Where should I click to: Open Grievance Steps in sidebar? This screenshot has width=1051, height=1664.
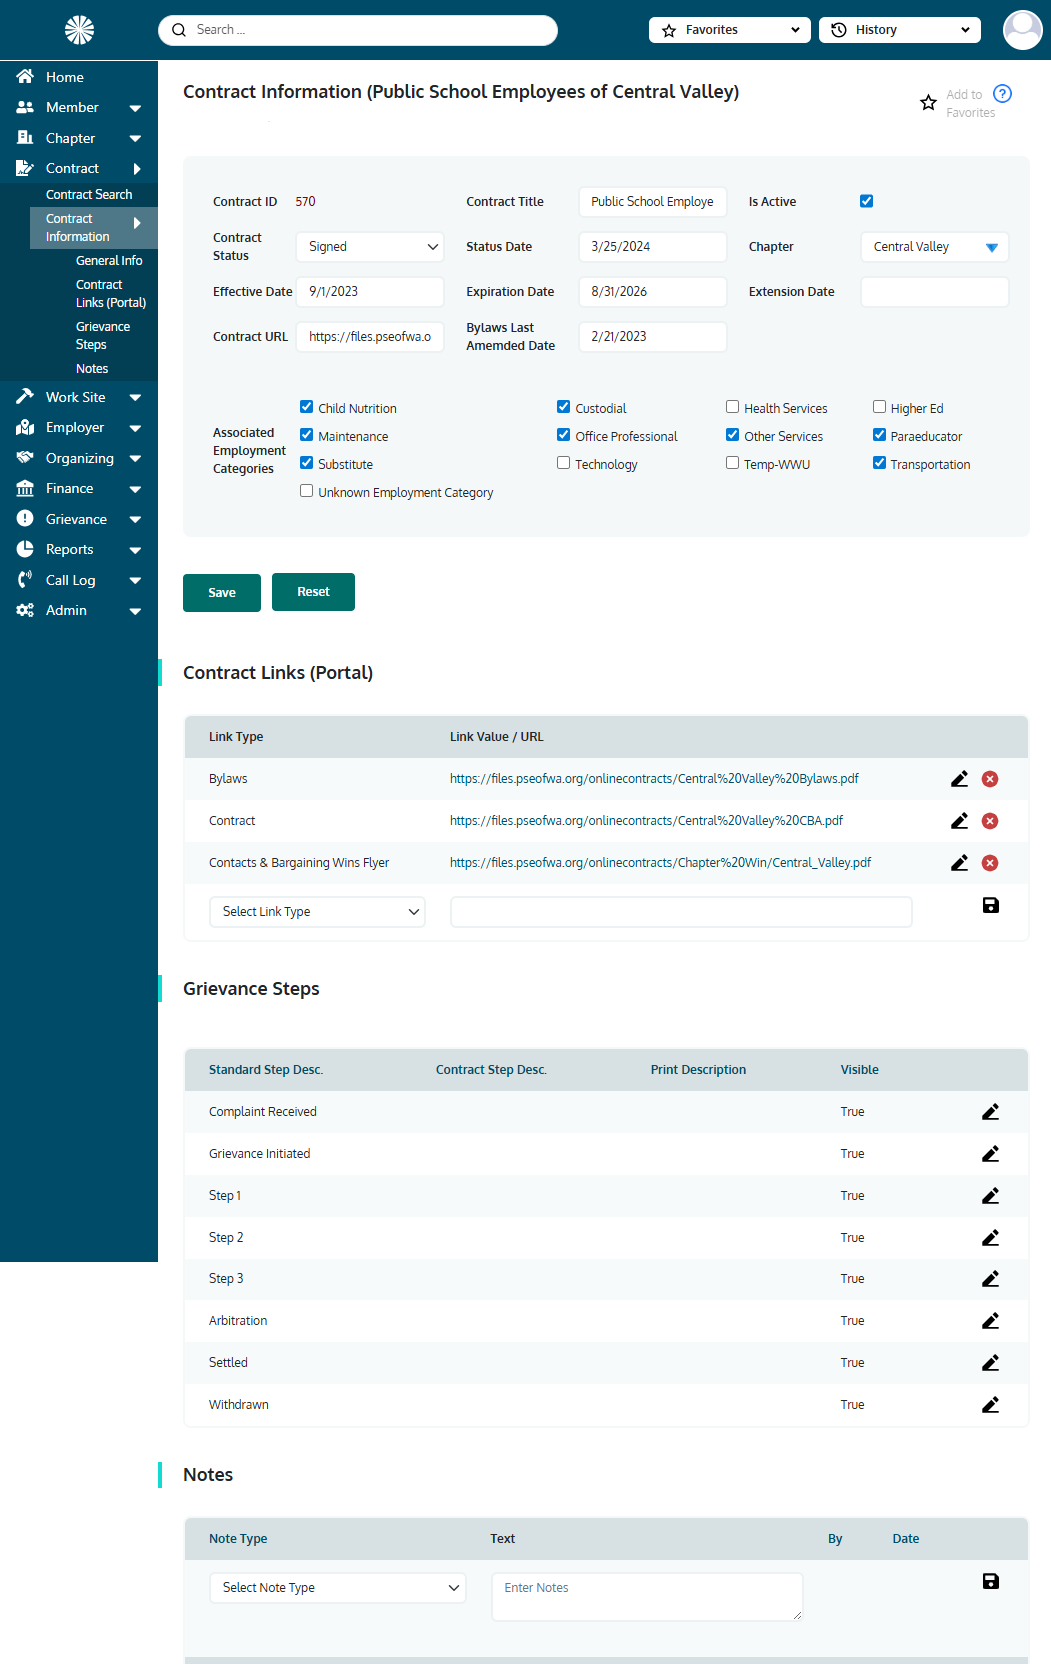[103, 336]
